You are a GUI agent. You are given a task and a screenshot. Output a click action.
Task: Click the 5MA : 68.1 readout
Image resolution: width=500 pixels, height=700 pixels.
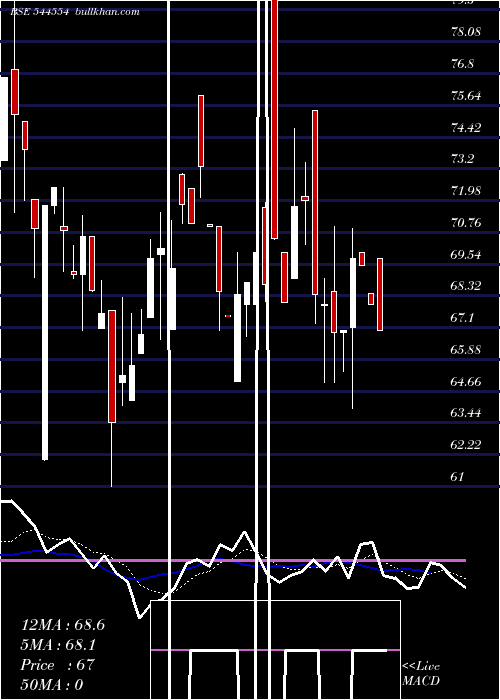pyautogui.click(x=58, y=645)
